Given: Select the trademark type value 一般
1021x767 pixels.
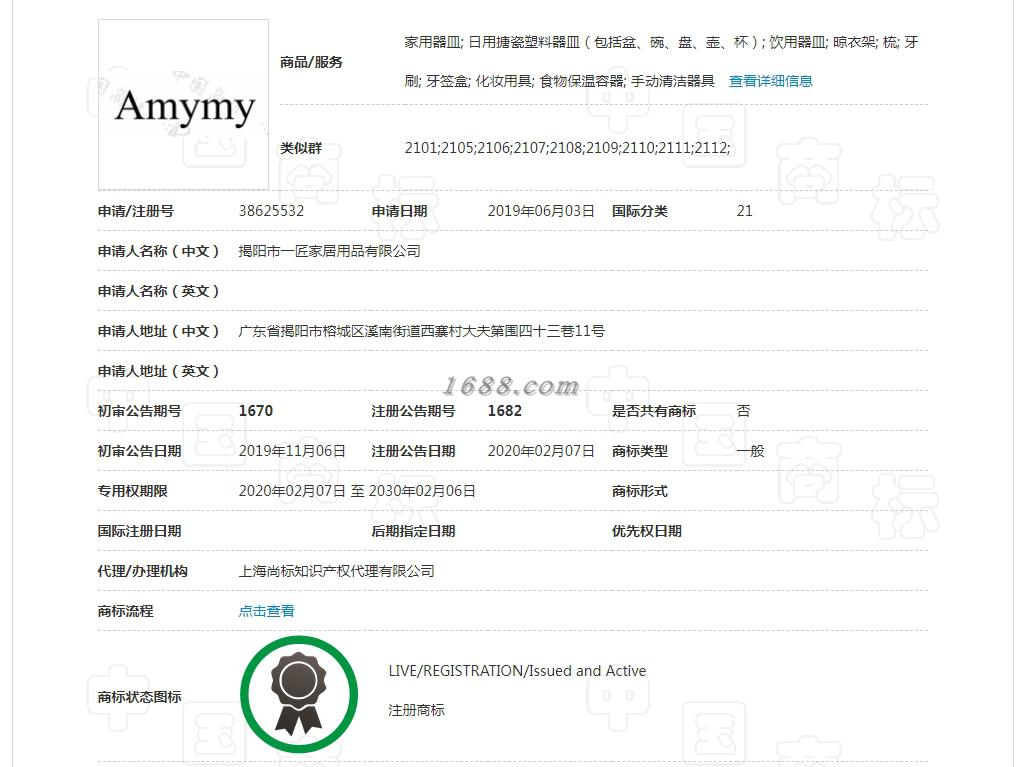Looking at the screenshot, I should [x=750, y=451].
